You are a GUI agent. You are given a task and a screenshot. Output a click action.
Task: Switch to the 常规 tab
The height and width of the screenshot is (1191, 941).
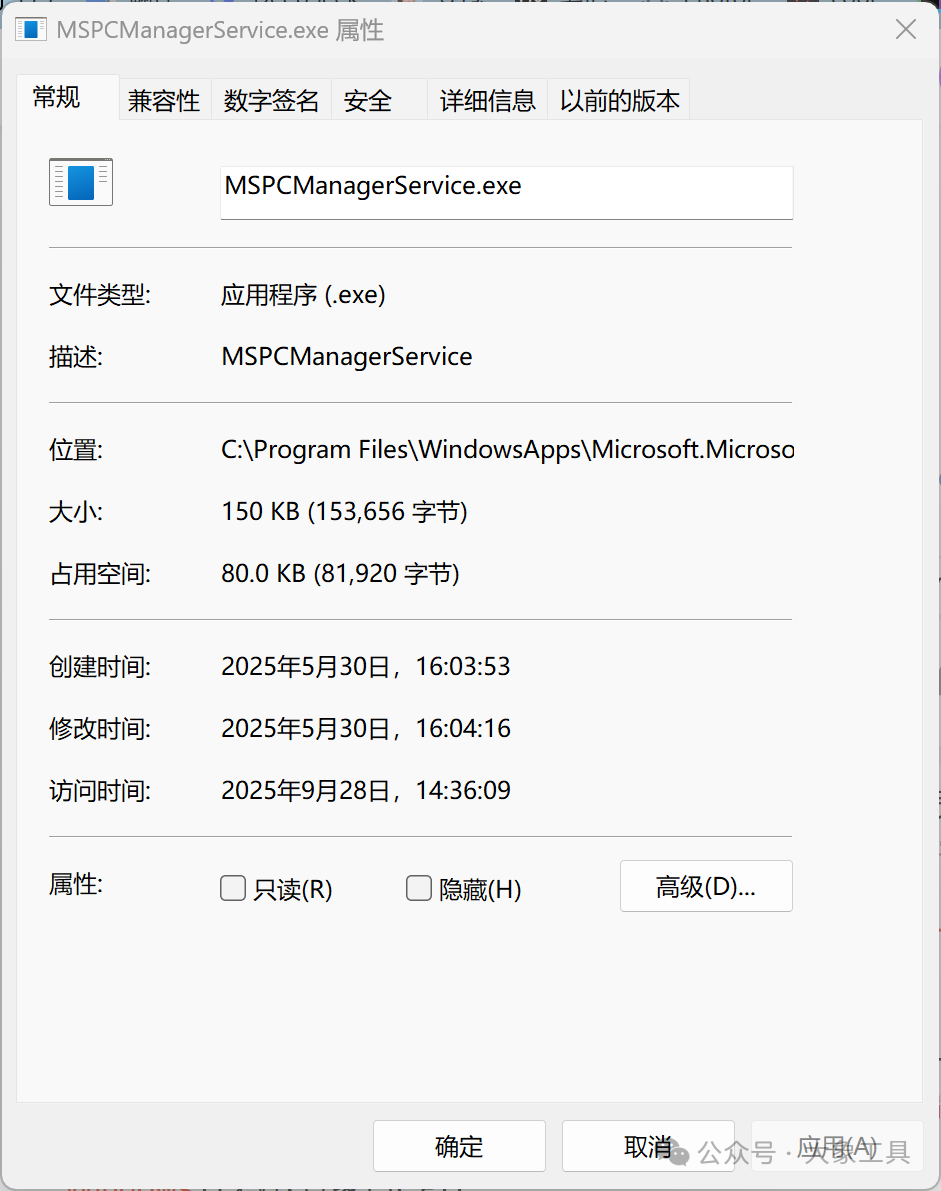point(57,98)
